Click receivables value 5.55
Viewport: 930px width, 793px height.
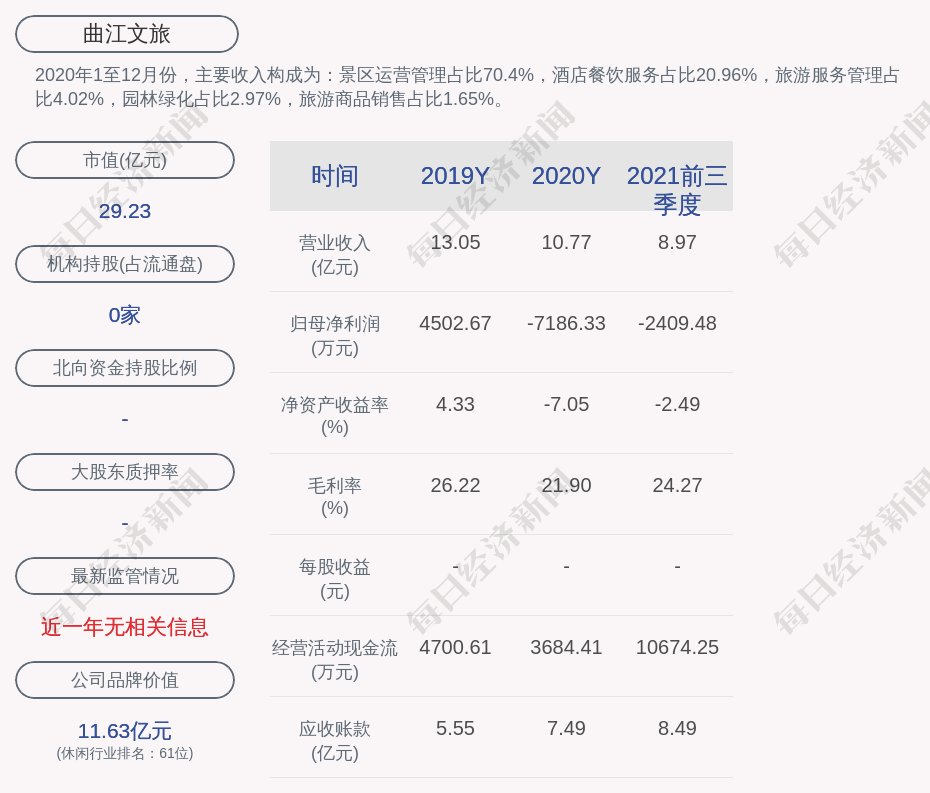coord(455,728)
